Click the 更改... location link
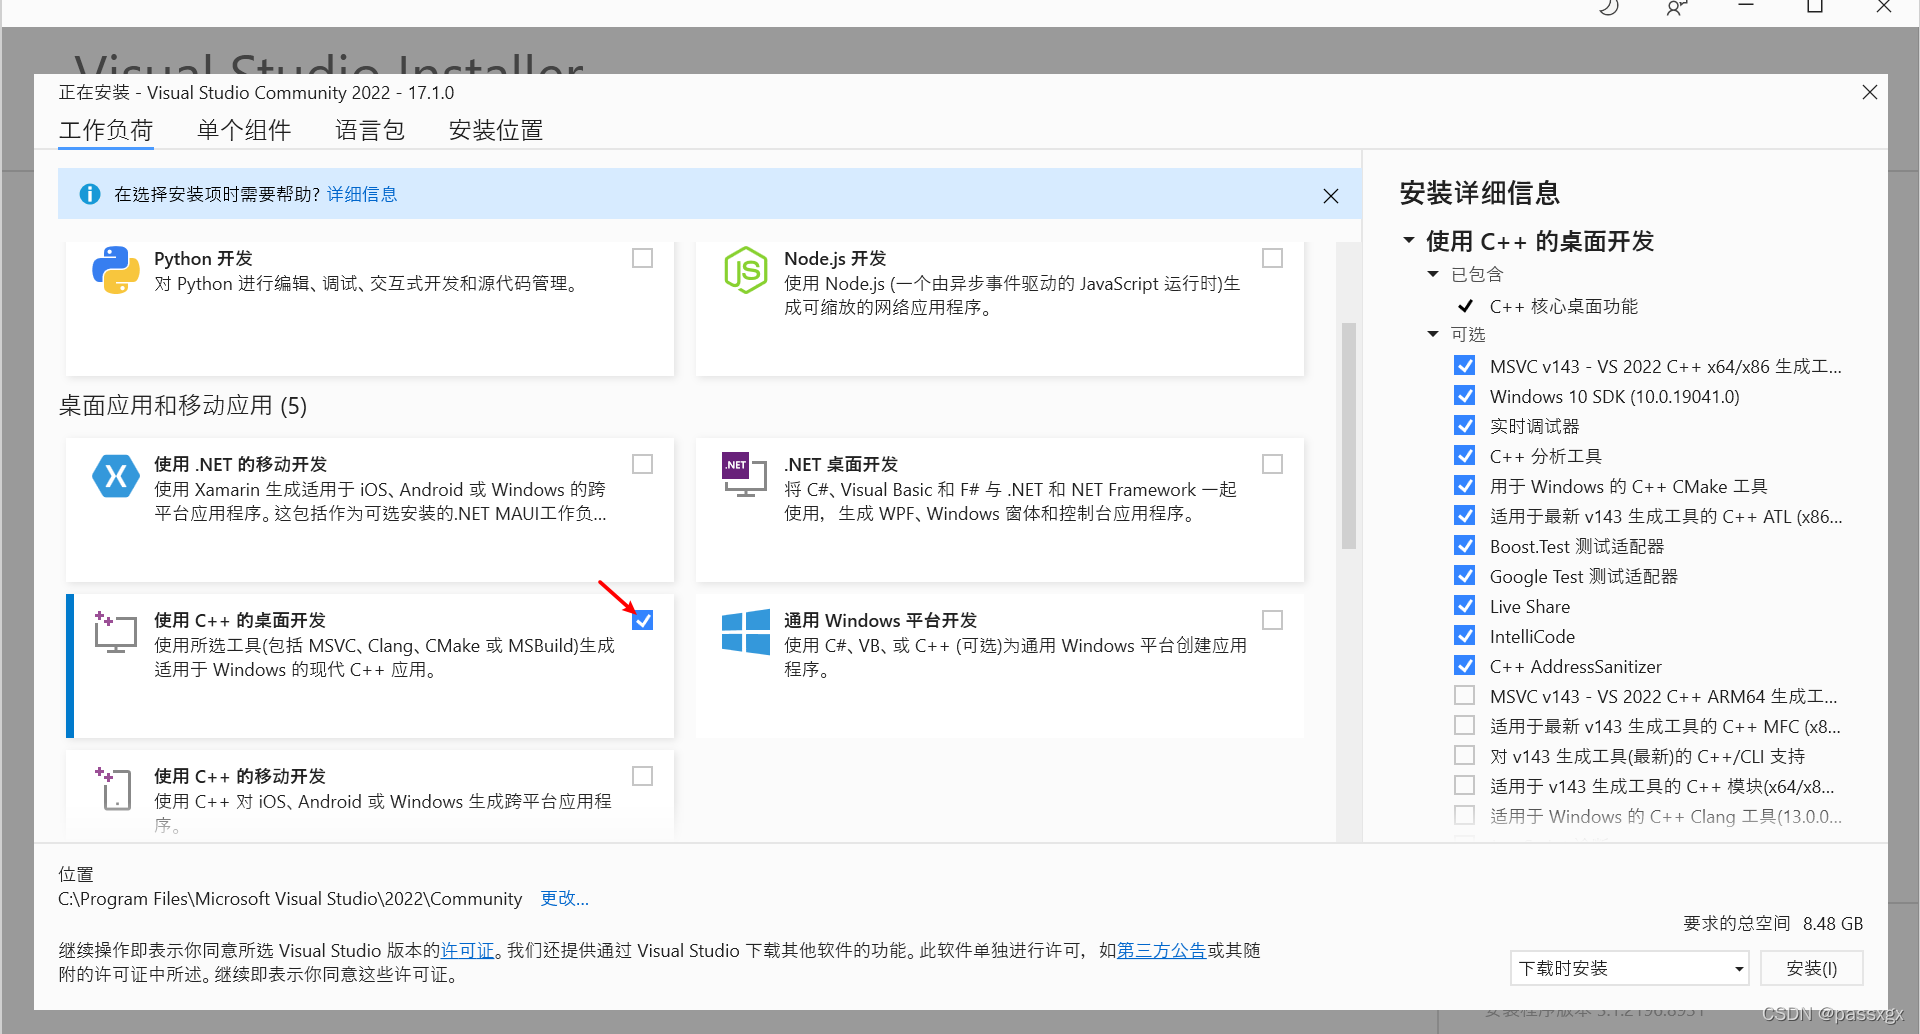 coord(565,898)
